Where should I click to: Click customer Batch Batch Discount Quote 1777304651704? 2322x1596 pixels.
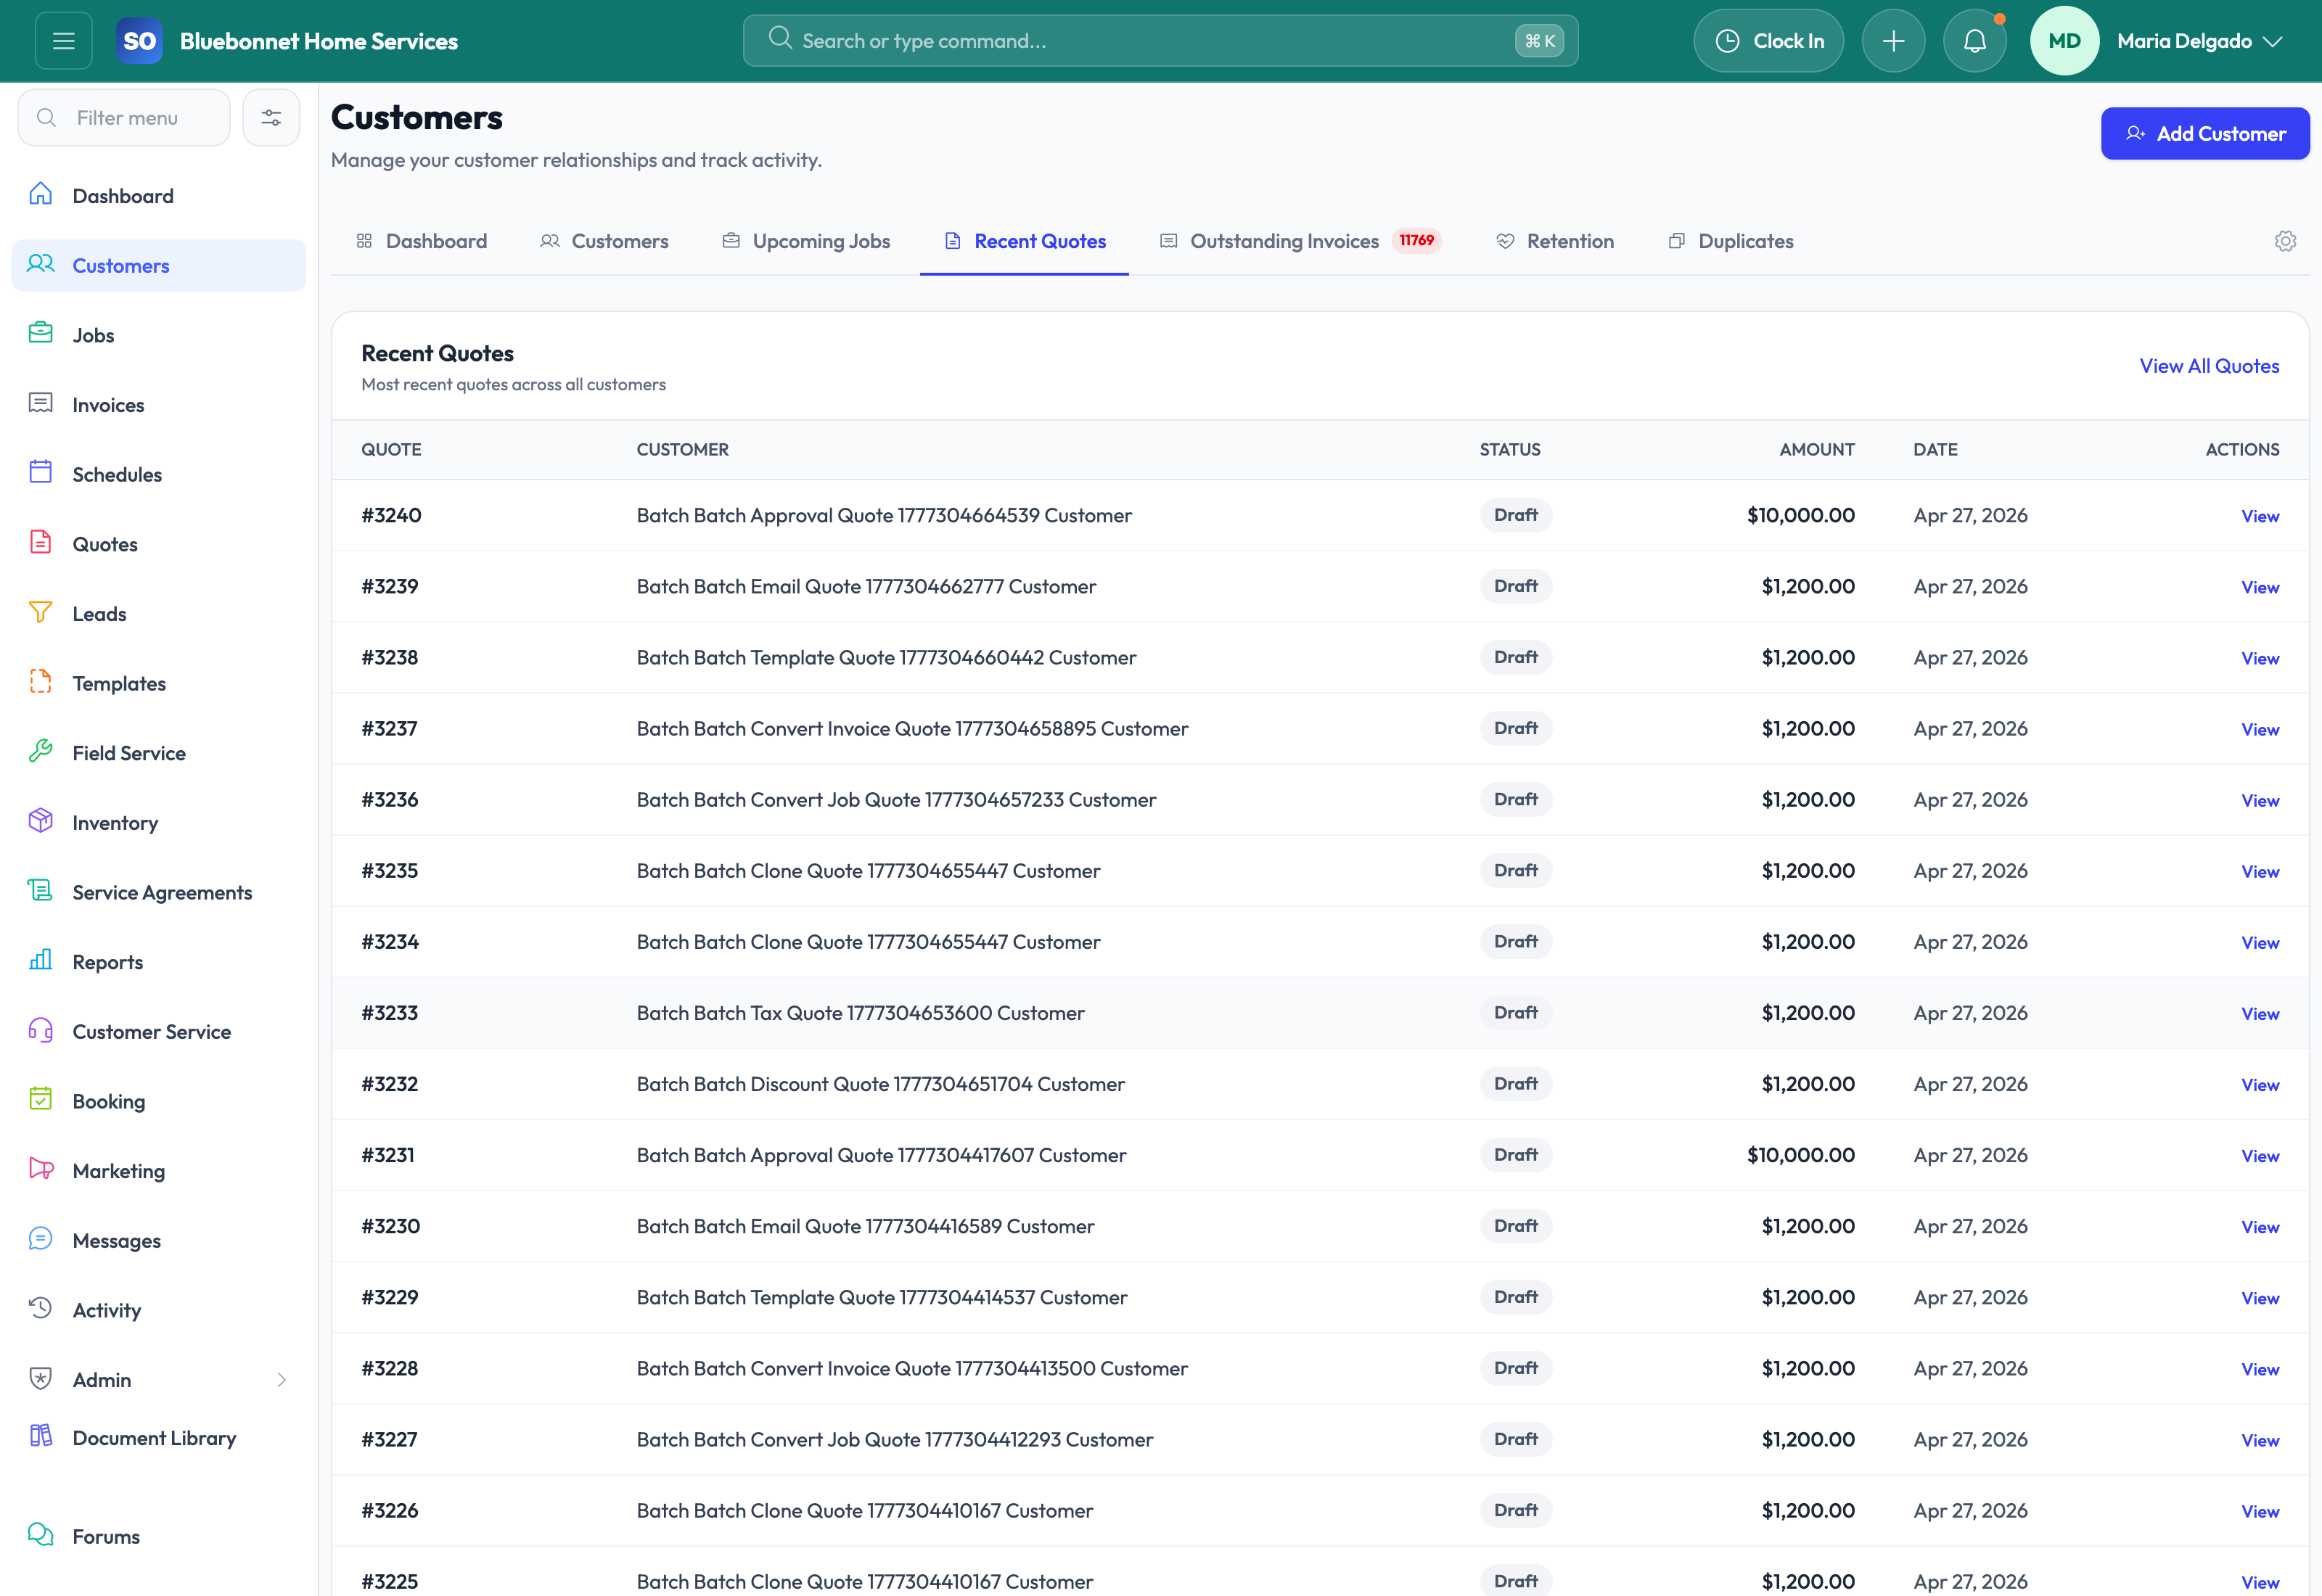(x=880, y=1084)
